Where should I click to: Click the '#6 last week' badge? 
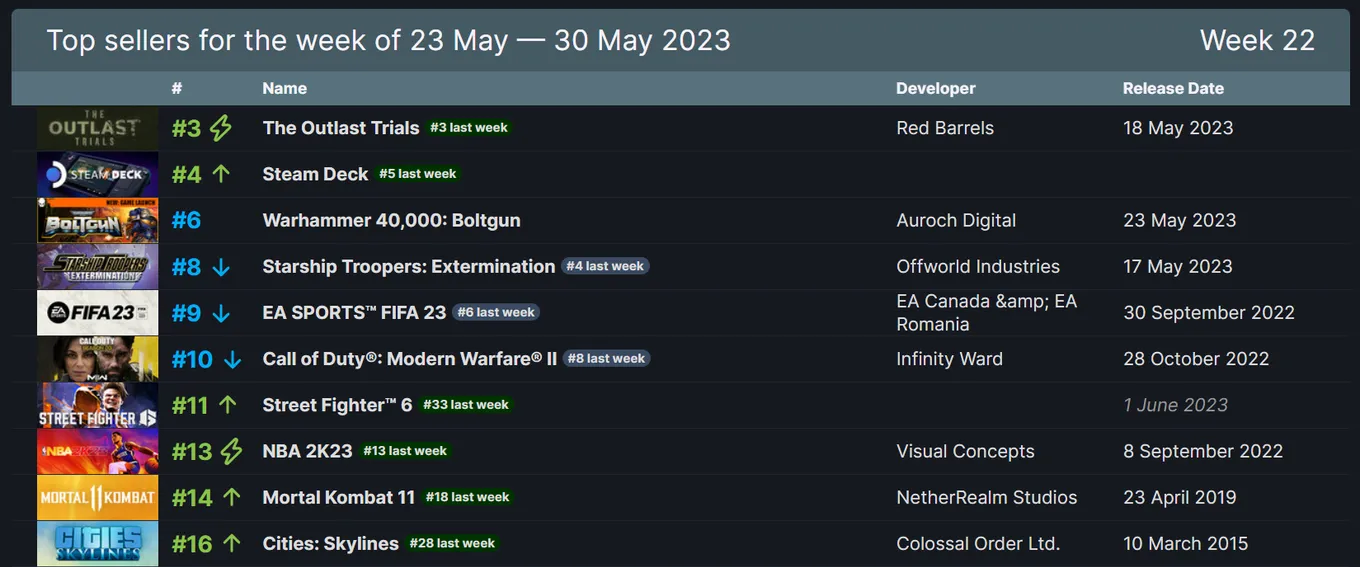pyautogui.click(x=496, y=312)
